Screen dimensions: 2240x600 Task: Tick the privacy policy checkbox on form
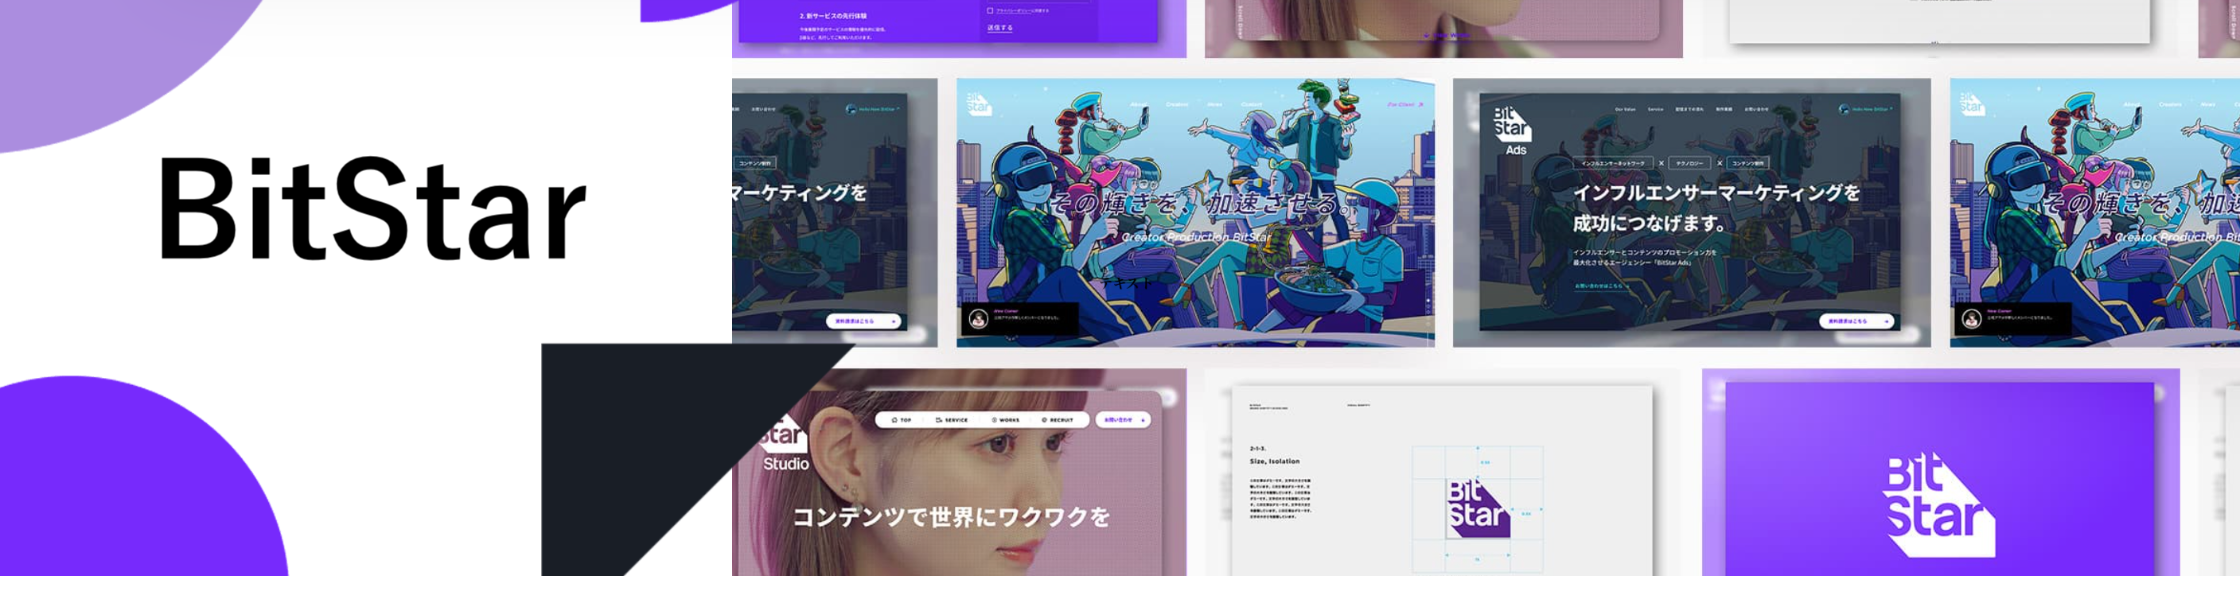[x=990, y=11]
